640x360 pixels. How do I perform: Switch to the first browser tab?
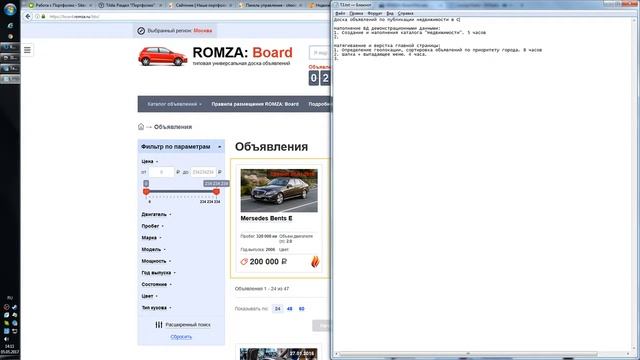(59, 5)
